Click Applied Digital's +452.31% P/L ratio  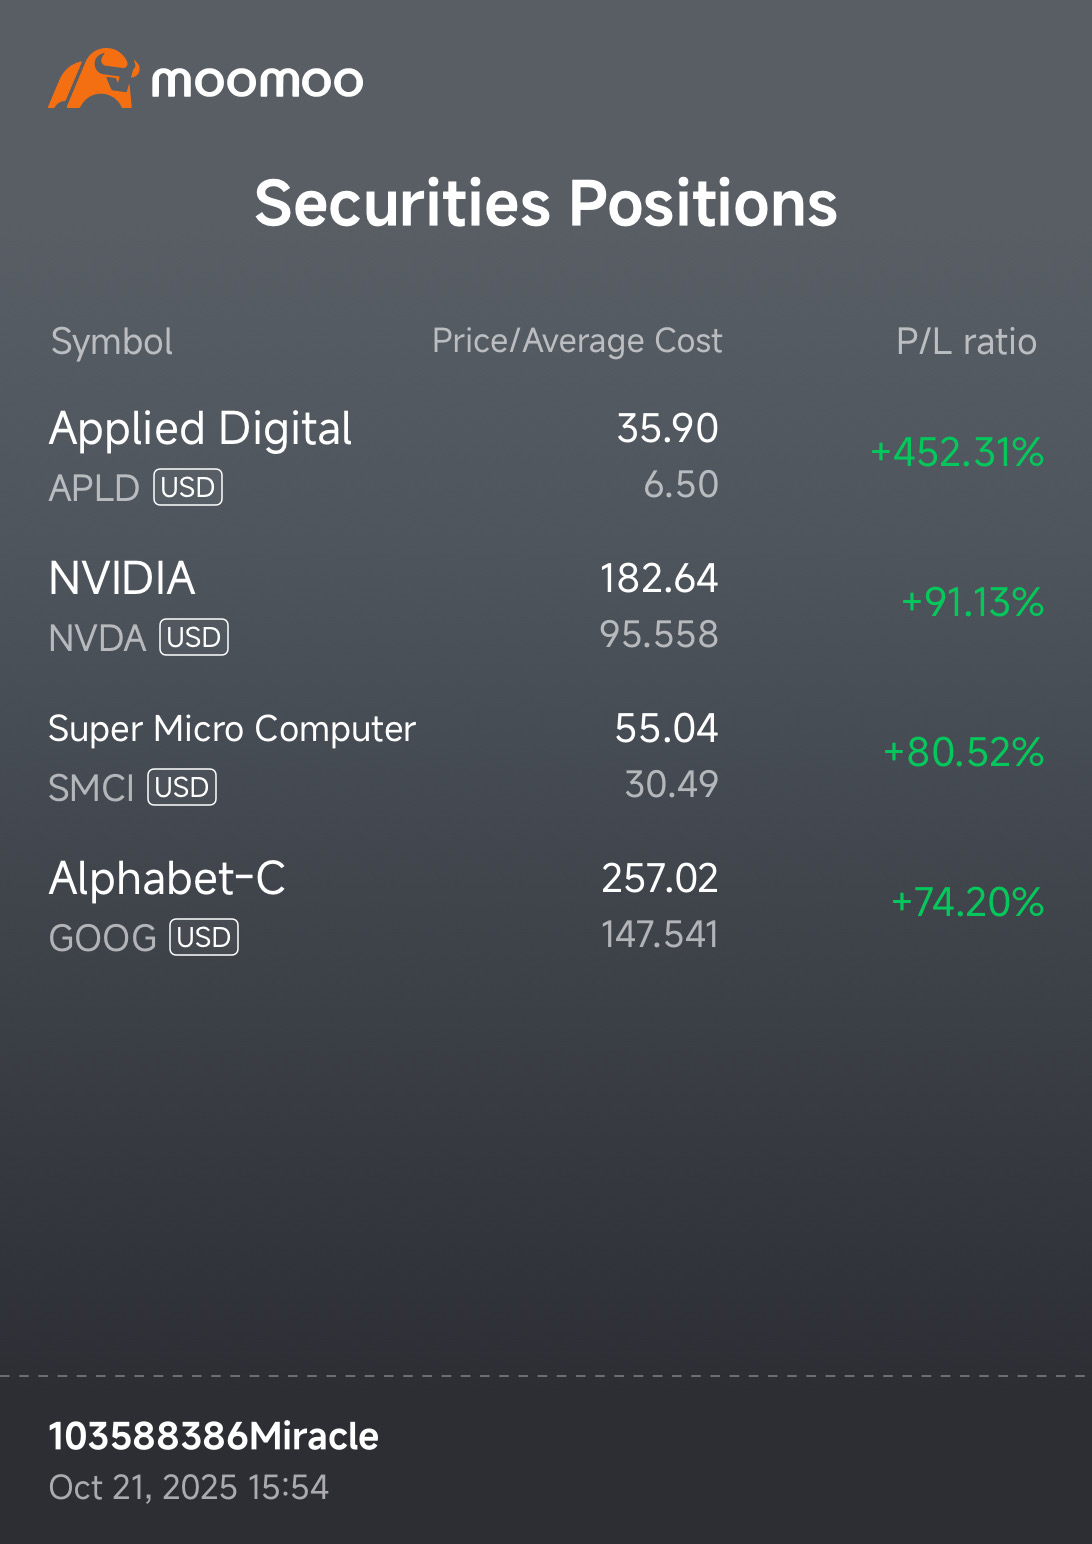957,453
